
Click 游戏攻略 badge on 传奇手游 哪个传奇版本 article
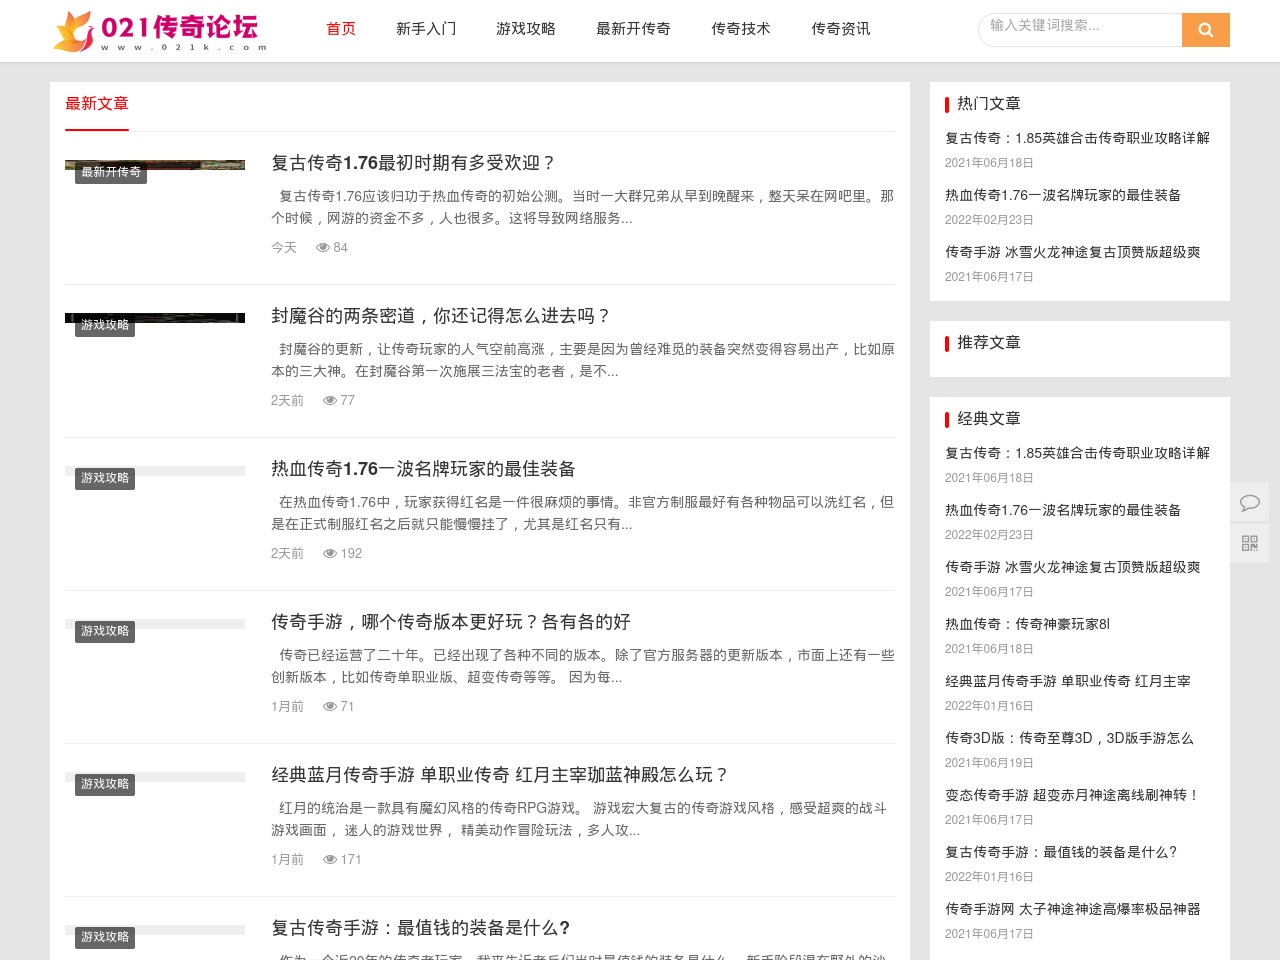(x=105, y=631)
